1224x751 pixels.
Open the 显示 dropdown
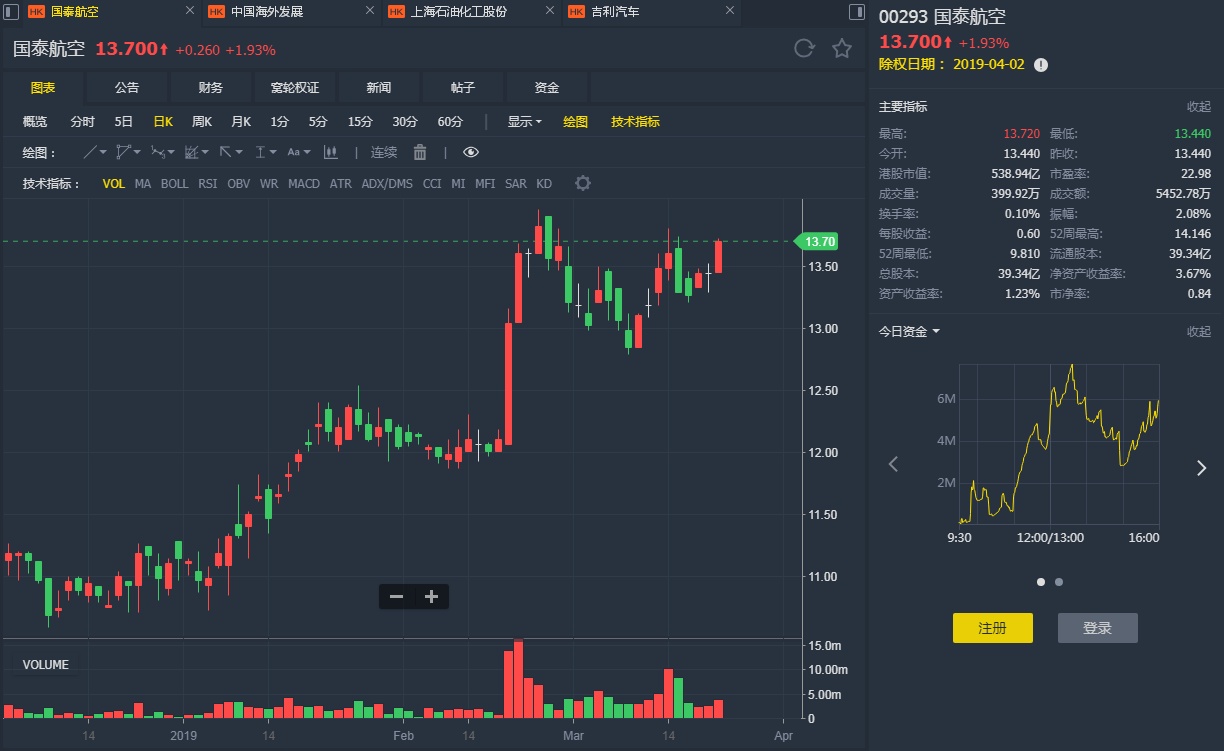click(524, 122)
